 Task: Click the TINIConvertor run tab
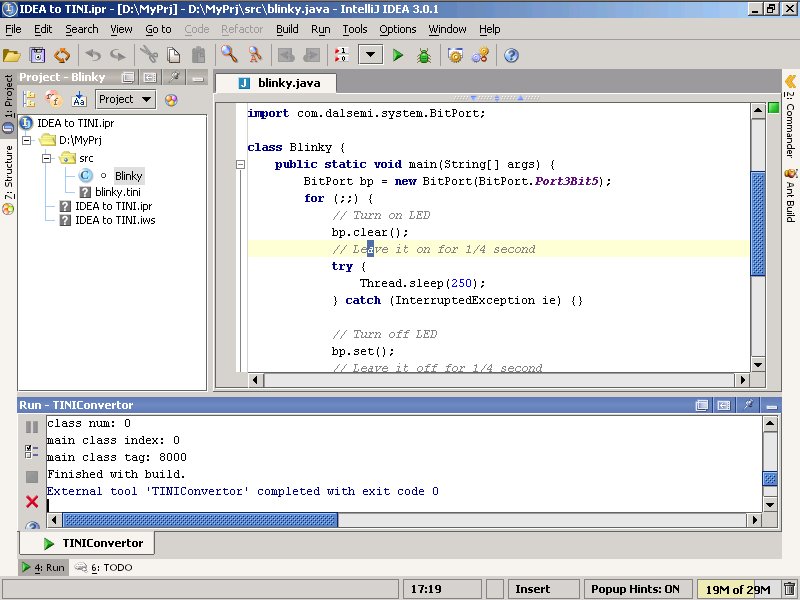[x=87, y=543]
